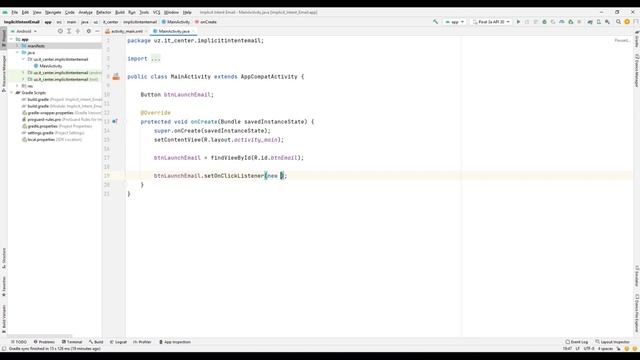Click the Profile app toolbar icon
640x360 pixels.
tap(562, 22)
